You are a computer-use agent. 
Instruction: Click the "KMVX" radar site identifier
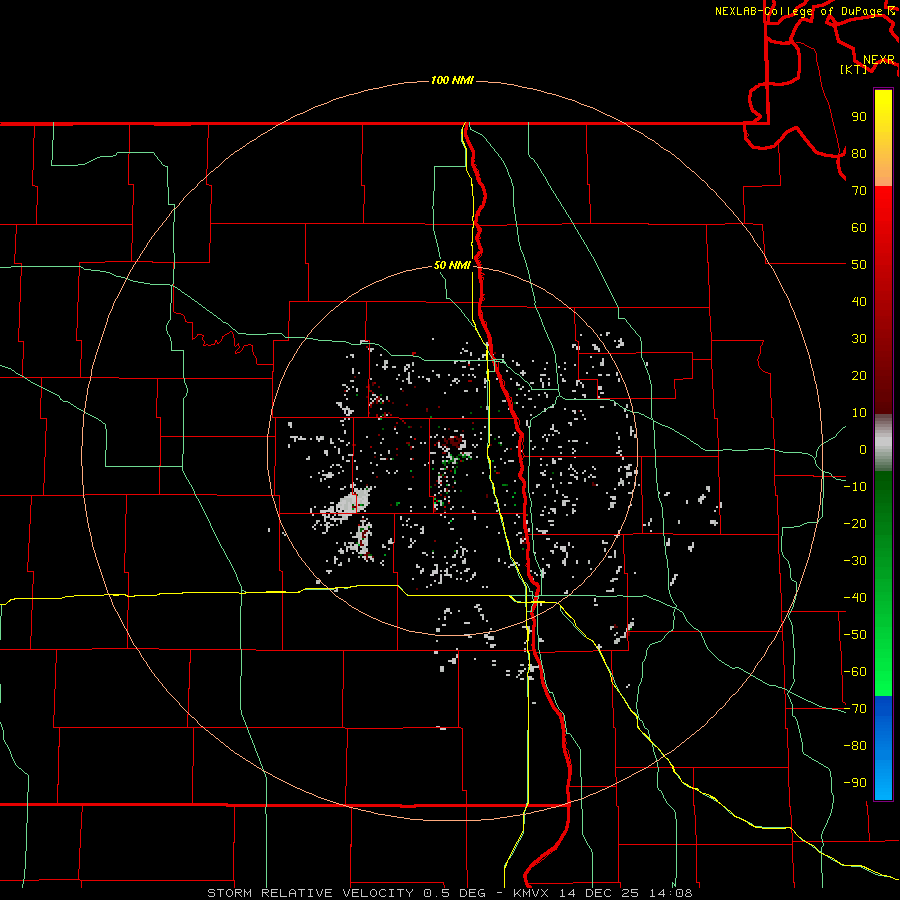click(532, 893)
